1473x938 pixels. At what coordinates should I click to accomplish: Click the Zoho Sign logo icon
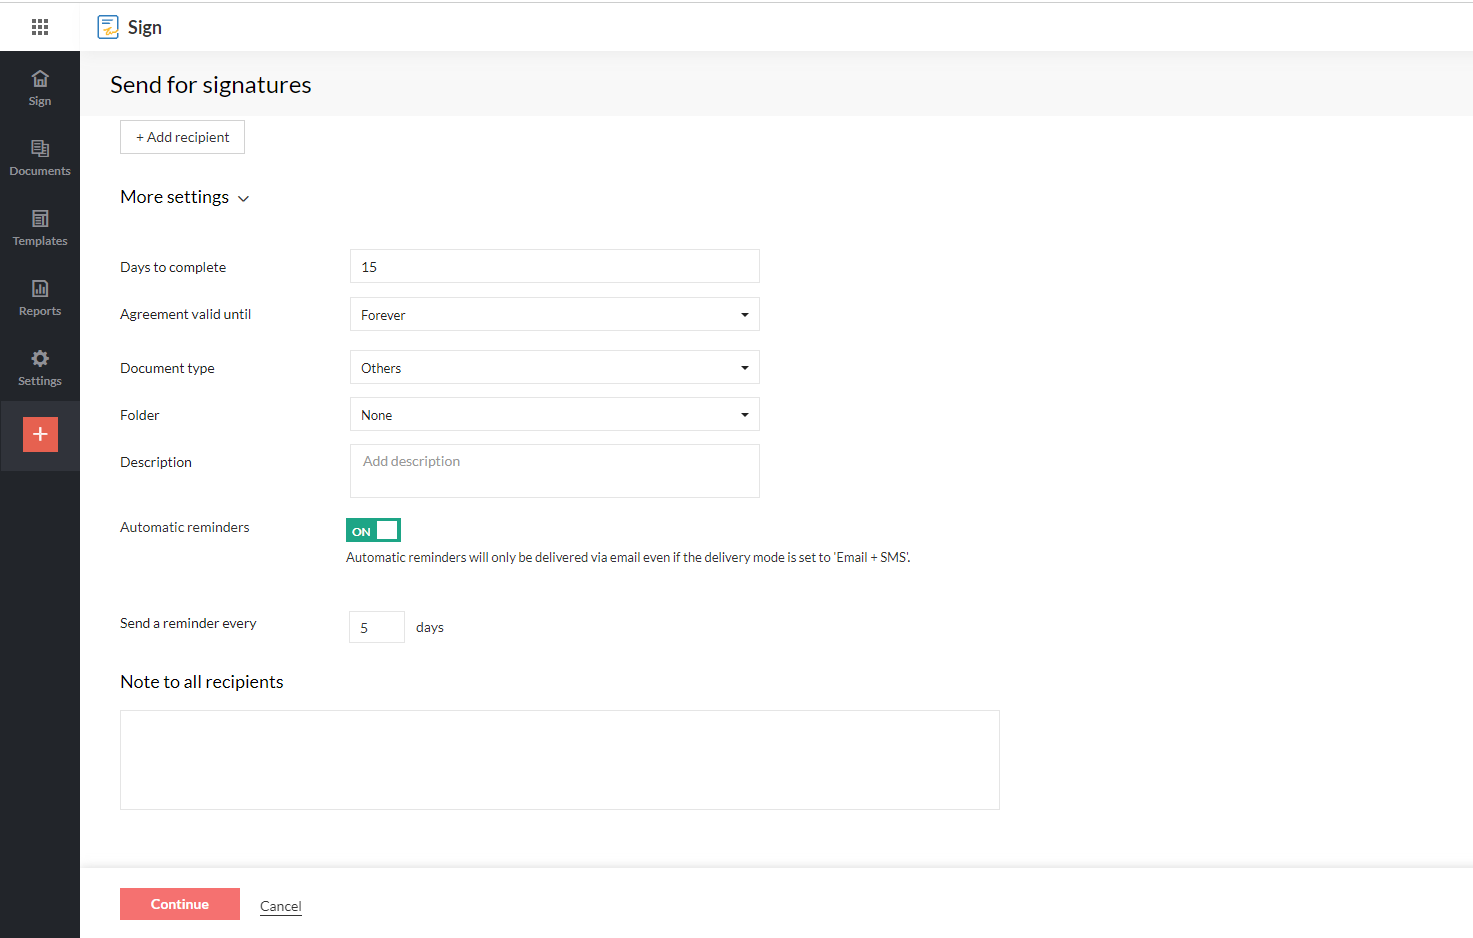pyautogui.click(x=108, y=27)
